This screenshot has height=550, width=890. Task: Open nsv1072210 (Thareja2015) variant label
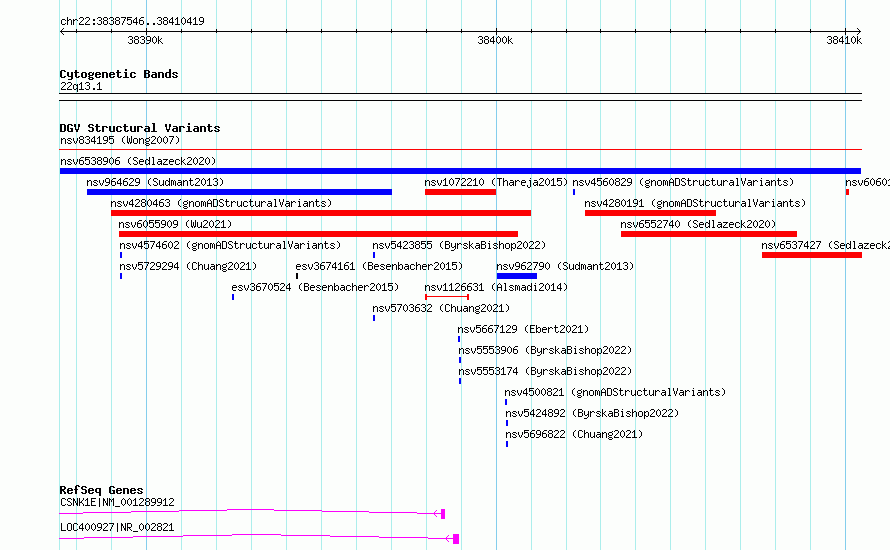(x=496, y=182)
